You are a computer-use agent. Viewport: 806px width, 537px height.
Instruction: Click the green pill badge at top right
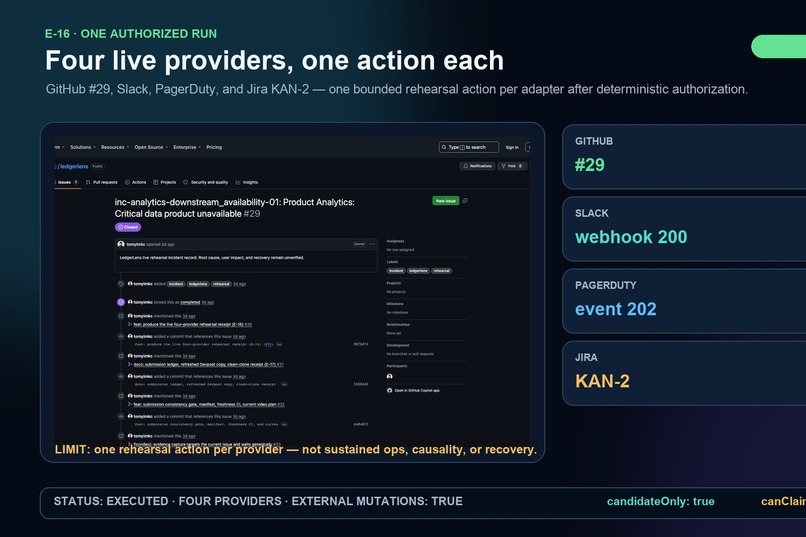[778, 46]
